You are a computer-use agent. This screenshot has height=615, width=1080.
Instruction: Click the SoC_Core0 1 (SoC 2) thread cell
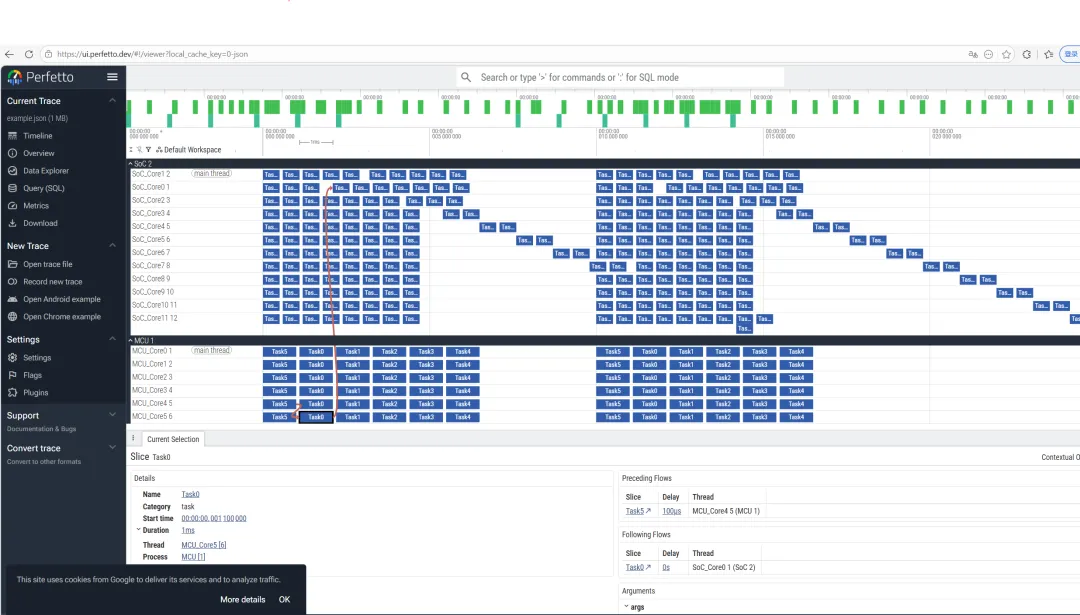[x=724, y=567]
